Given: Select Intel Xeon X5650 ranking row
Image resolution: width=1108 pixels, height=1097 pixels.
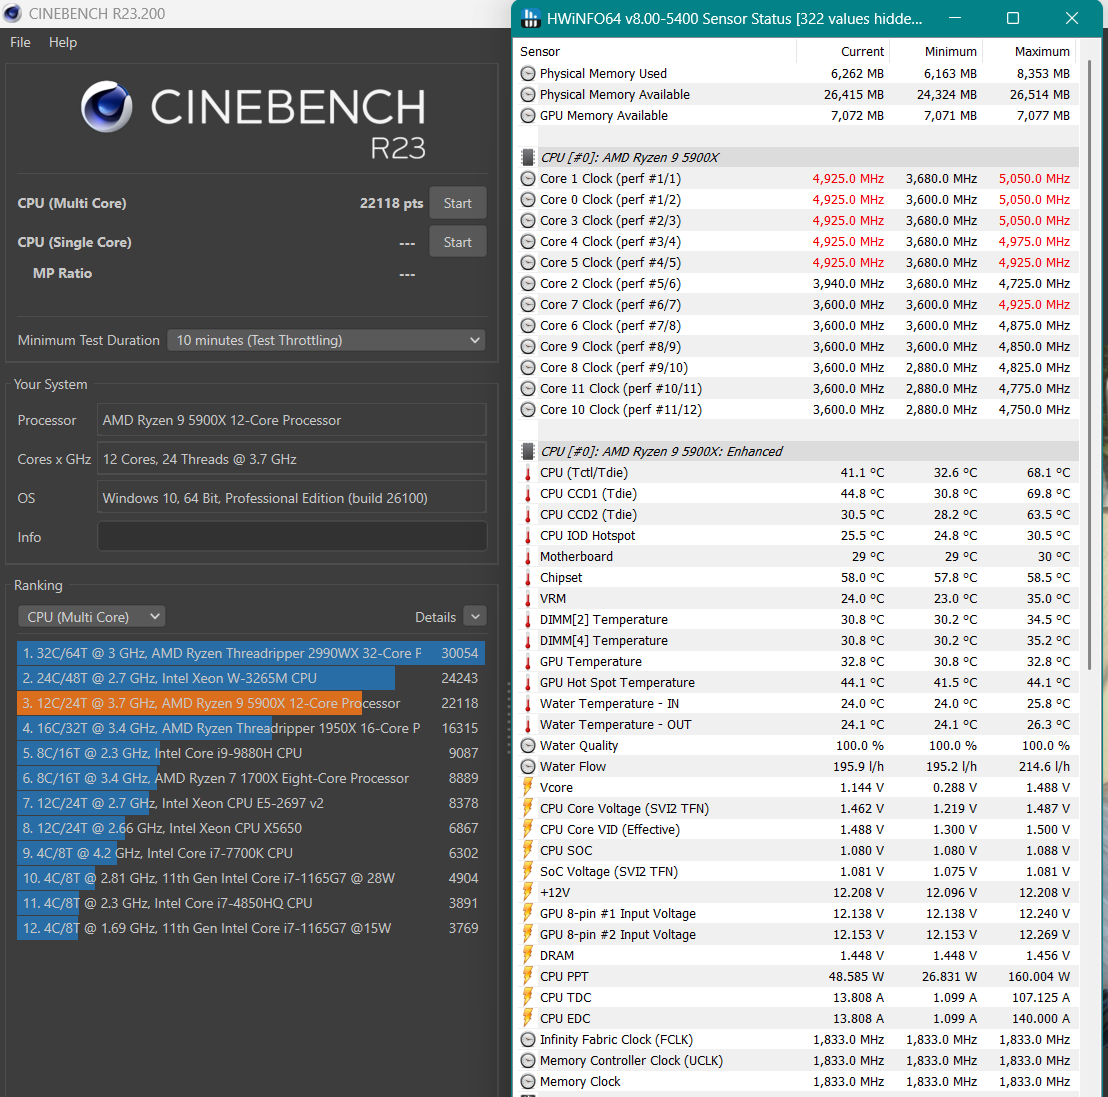Looking at the screenshot, I should tap(251, 828).
